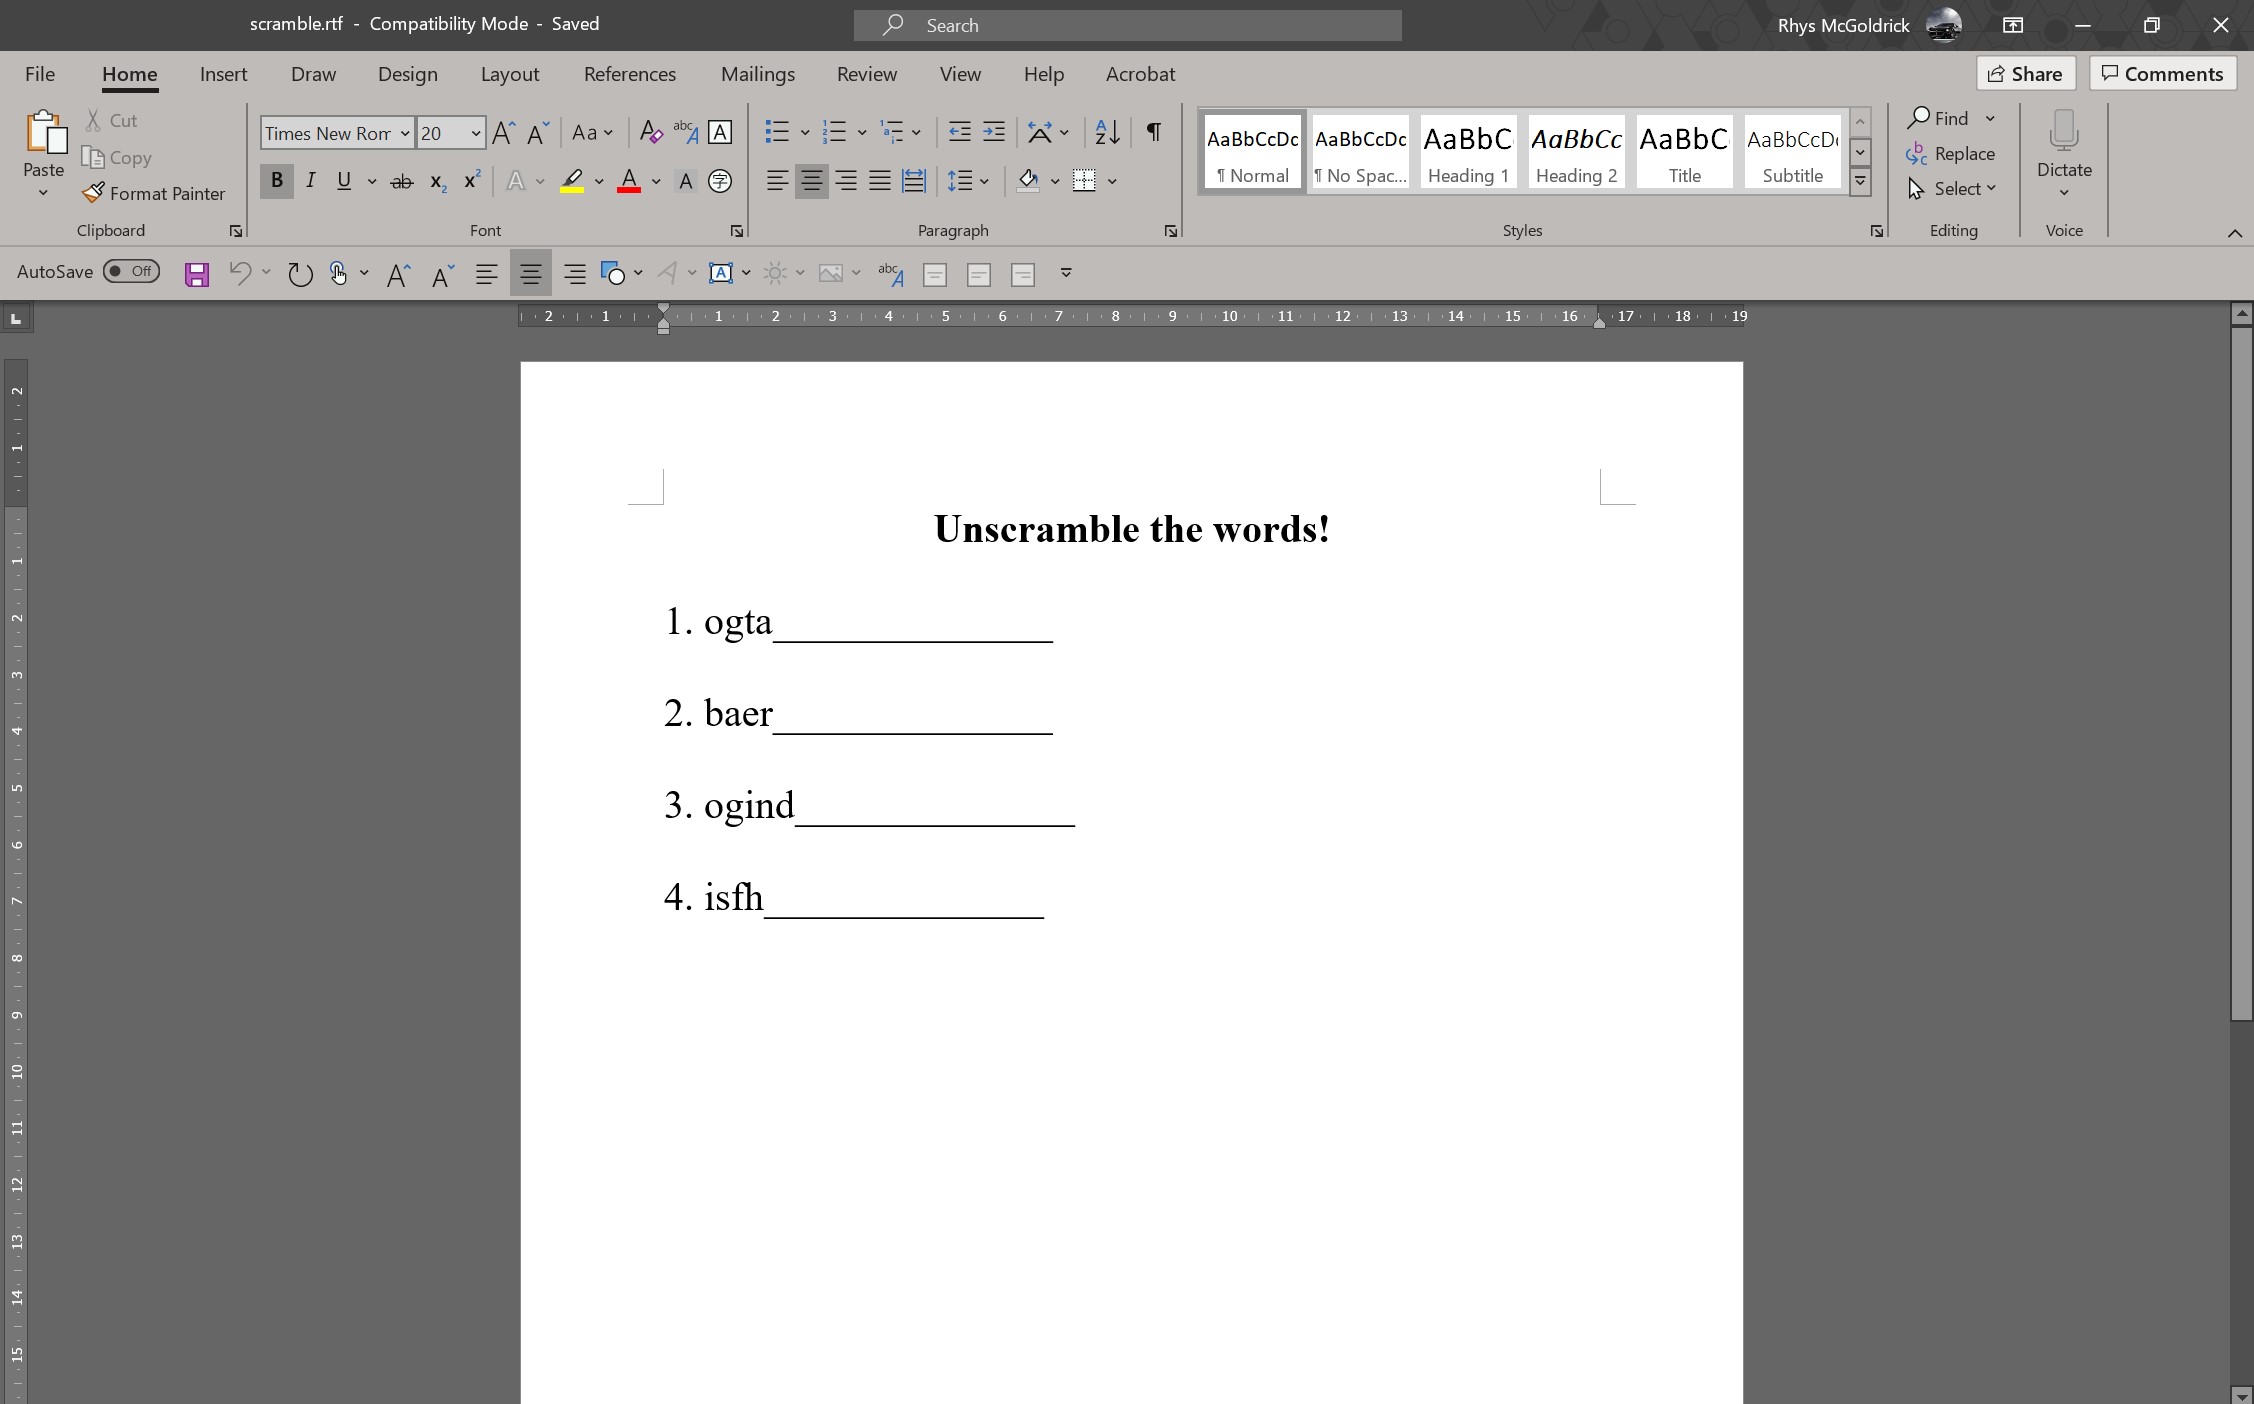Click the Increase Indent icon
Screen dimensions: 2254x1404
point(994,132)
